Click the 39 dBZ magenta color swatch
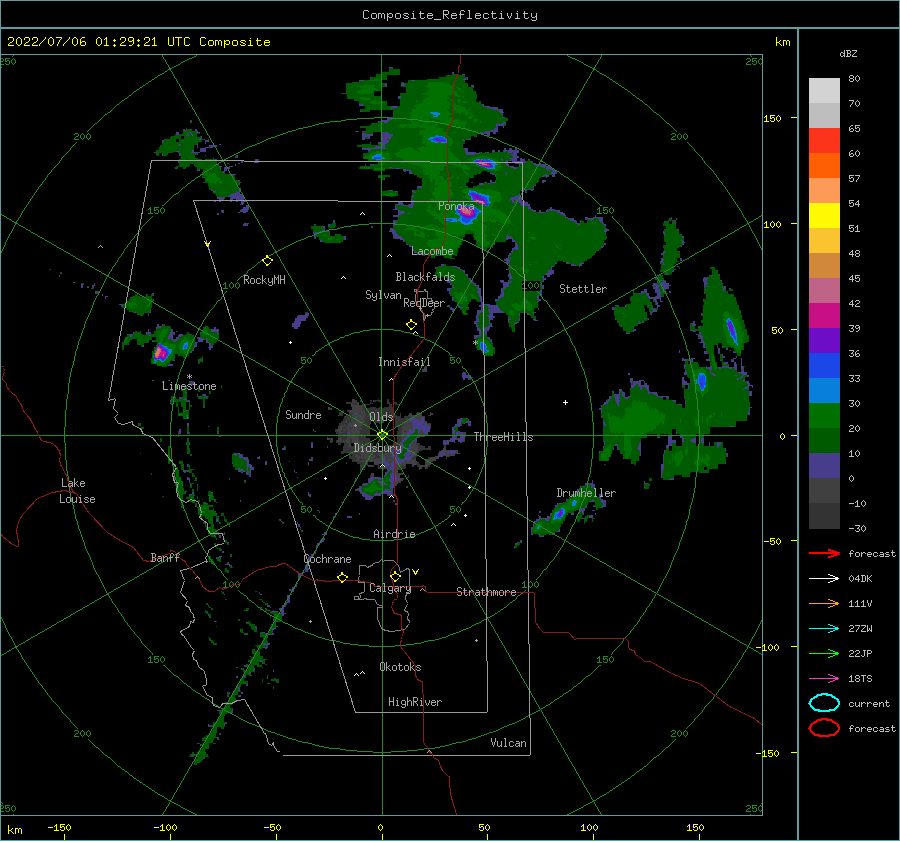900x841 pixels. (824, 316)
